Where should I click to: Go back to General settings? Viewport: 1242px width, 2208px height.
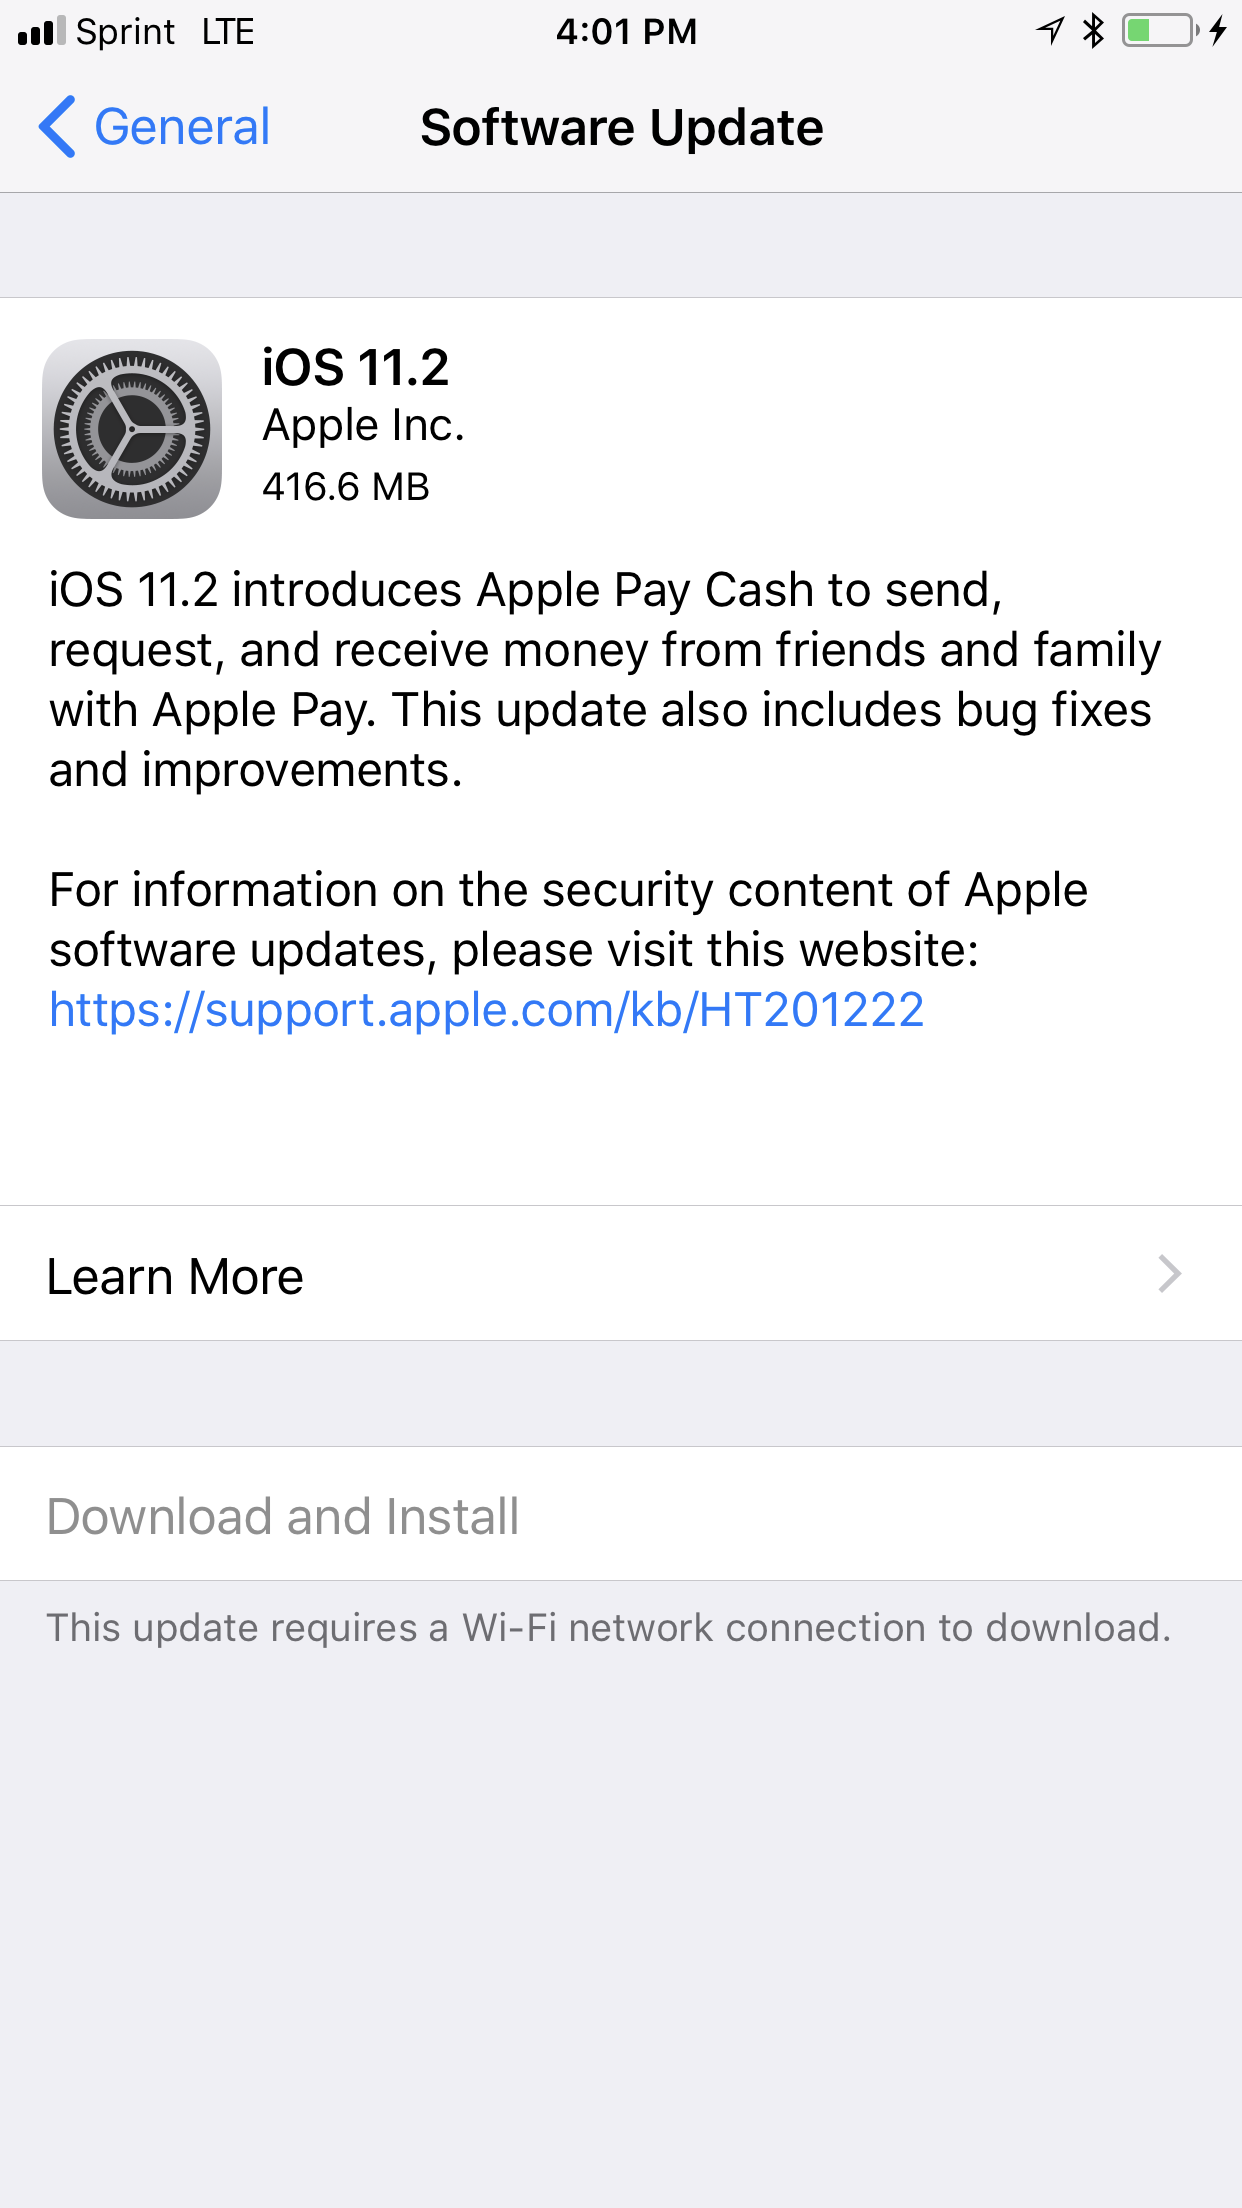154,127
